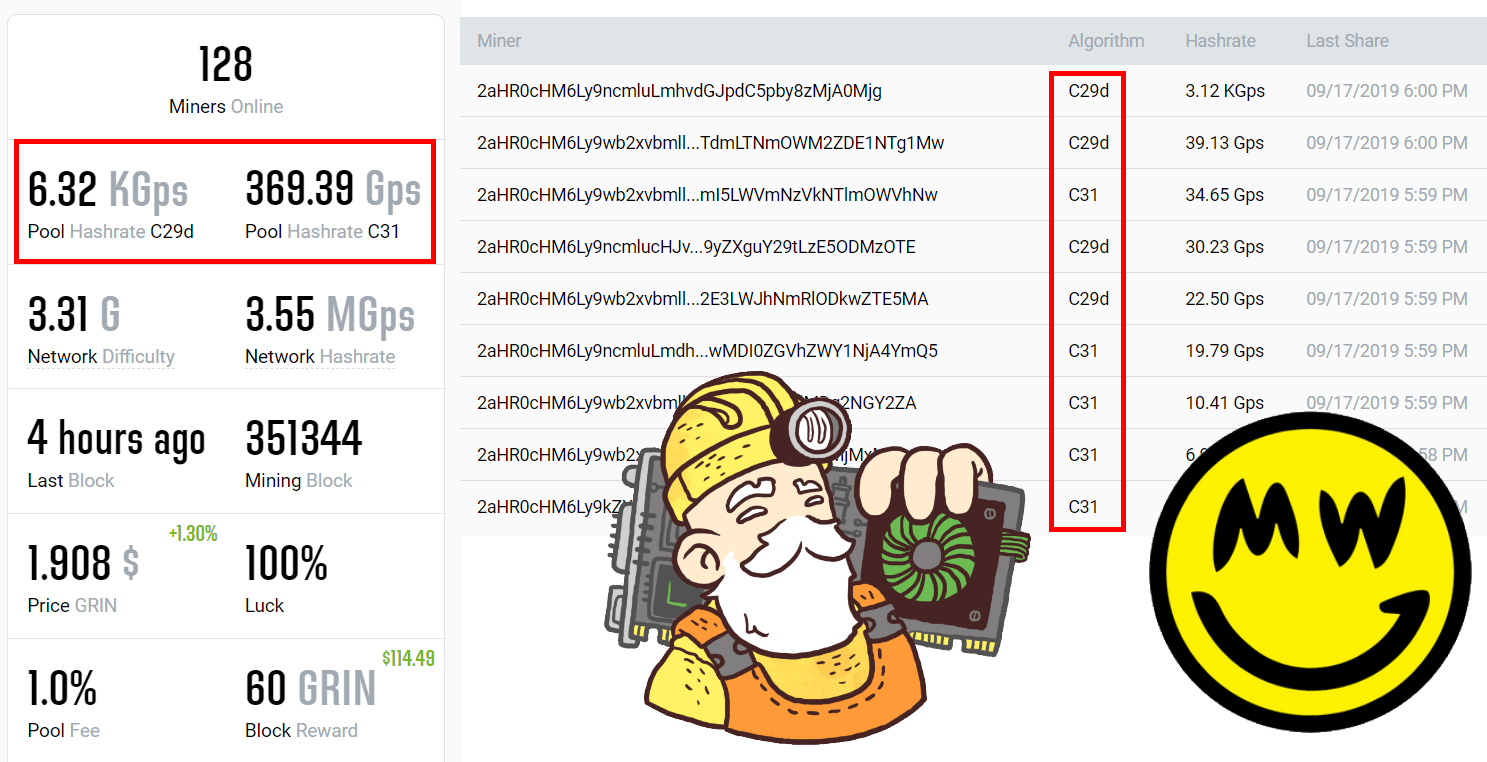Click the Block Reward label

coord(301,731)
